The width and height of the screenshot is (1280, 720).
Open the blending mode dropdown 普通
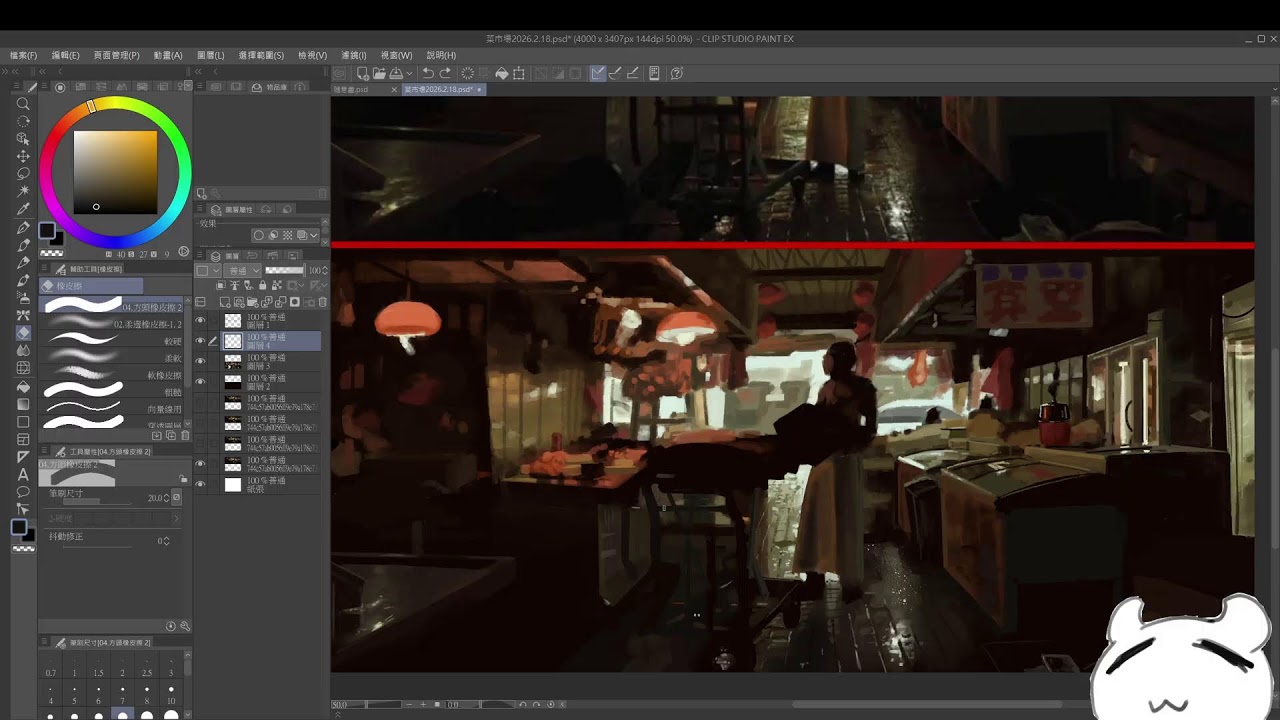(x=241, y=271)
